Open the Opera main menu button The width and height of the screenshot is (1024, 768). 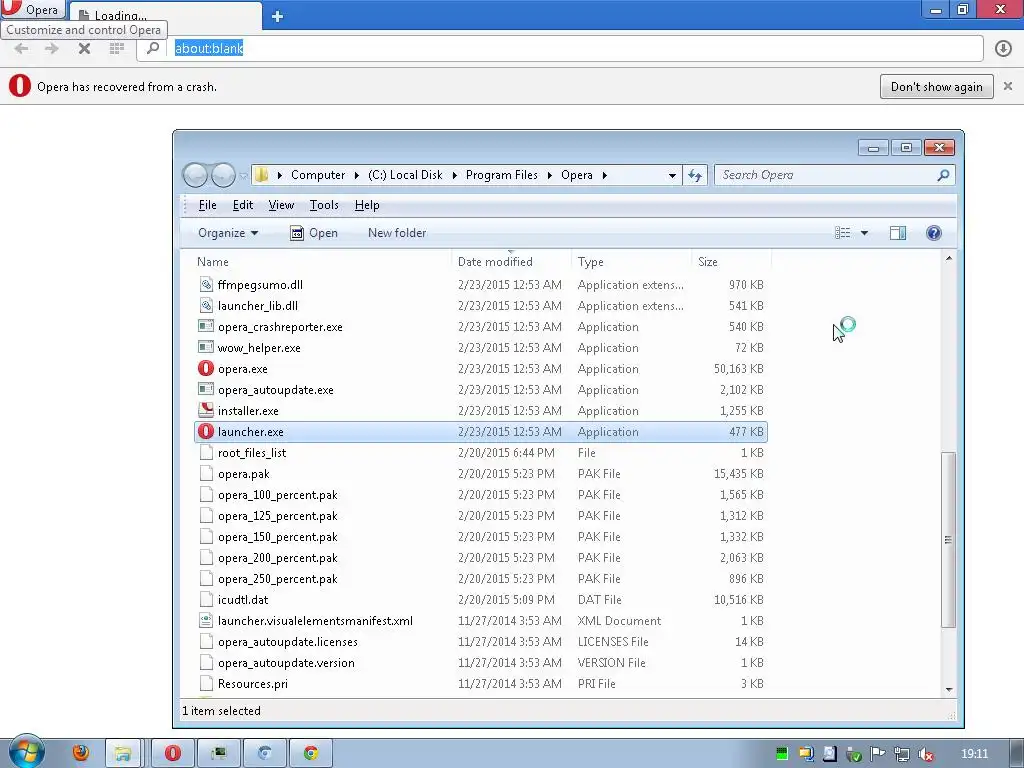point(31,9)
